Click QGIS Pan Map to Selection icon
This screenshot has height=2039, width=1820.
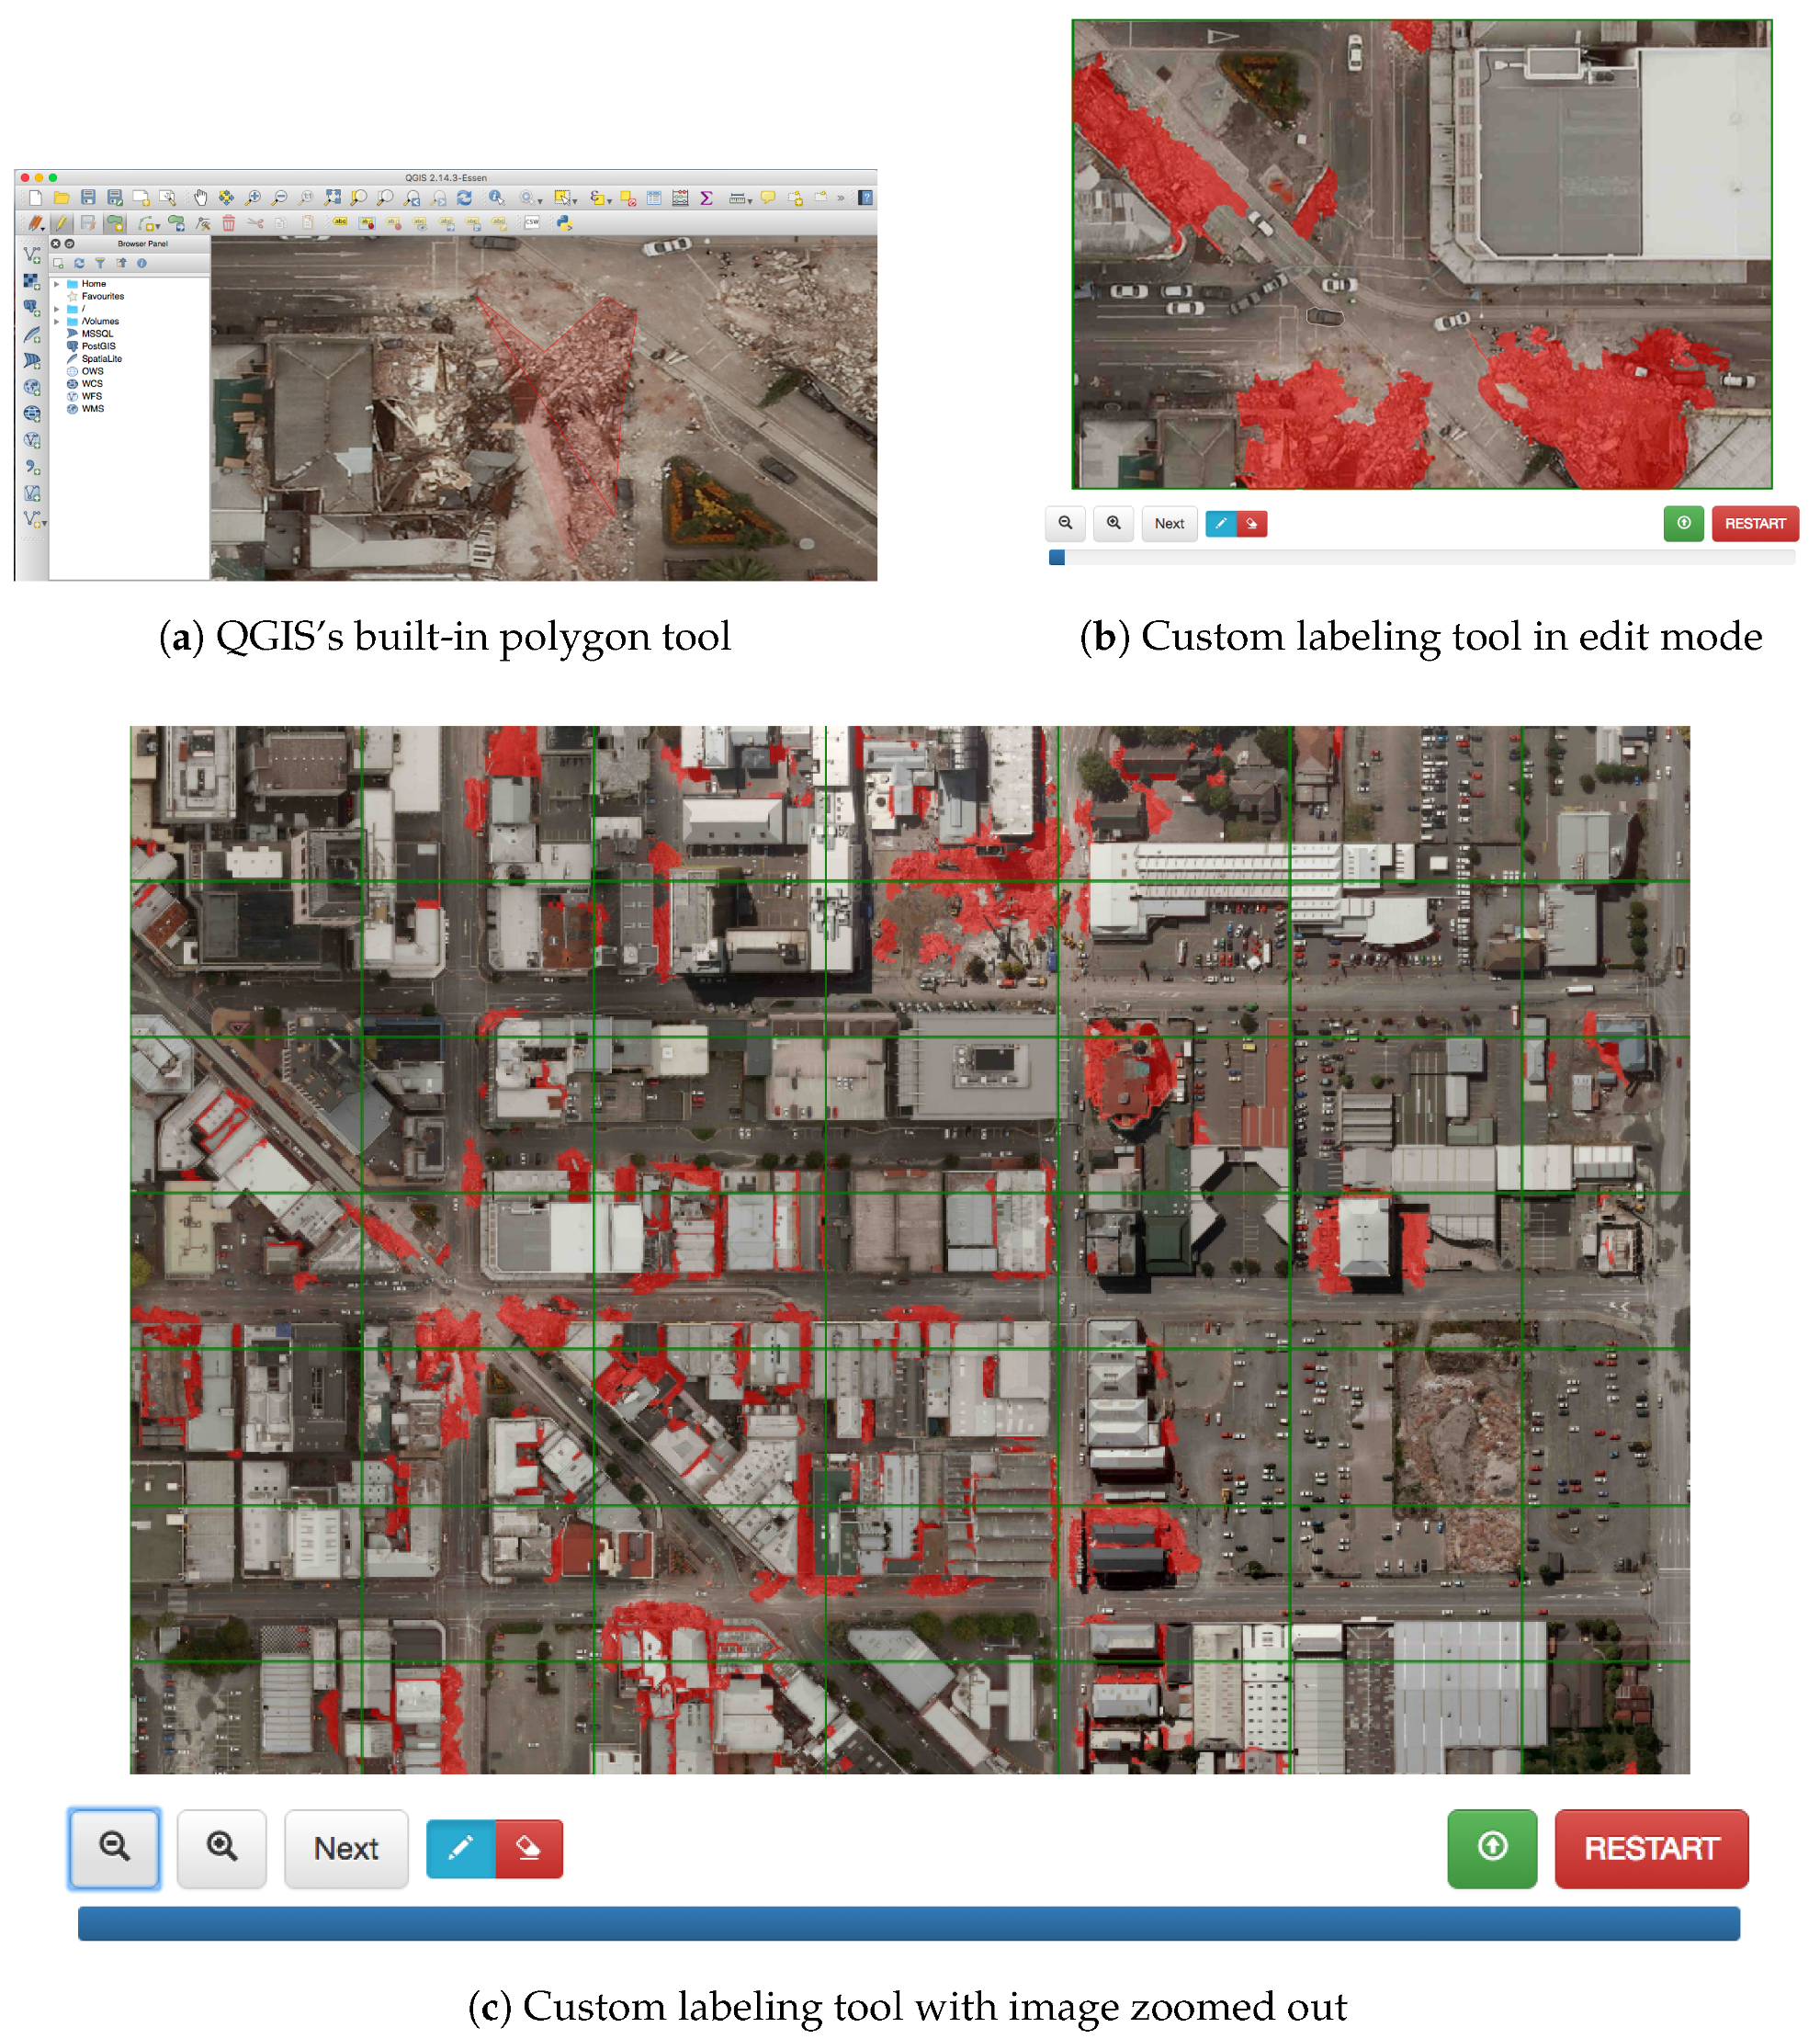227,197
